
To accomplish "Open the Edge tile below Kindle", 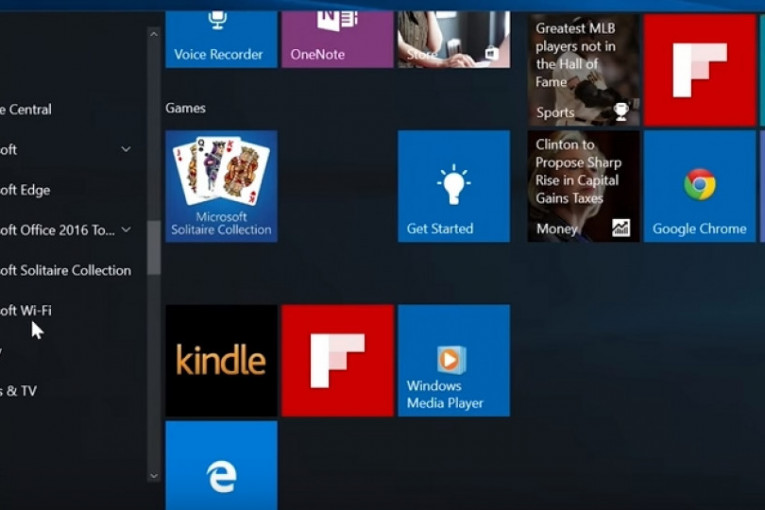I will click(x=221, y=466).
